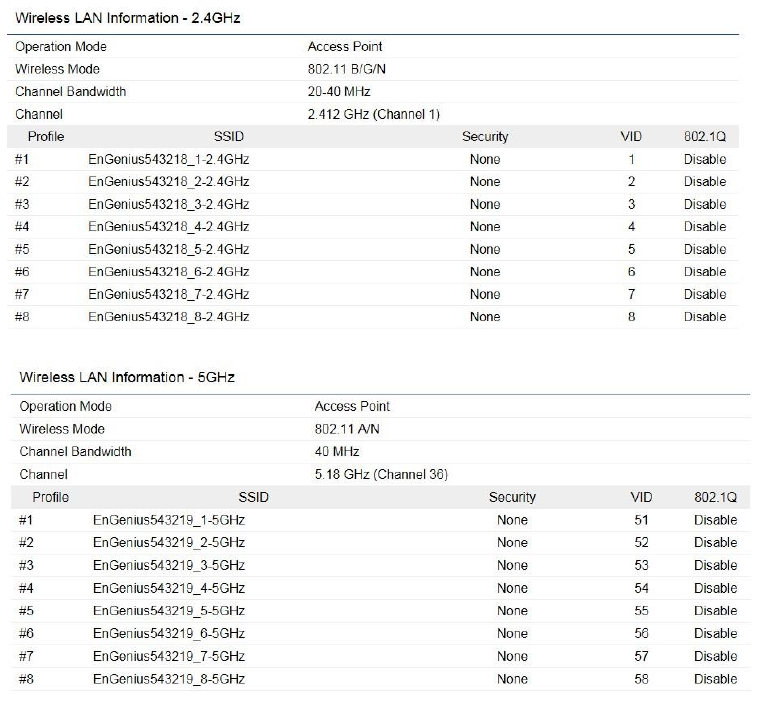Select SSID EnGenius543219_8-5GHz

point(169,679)
